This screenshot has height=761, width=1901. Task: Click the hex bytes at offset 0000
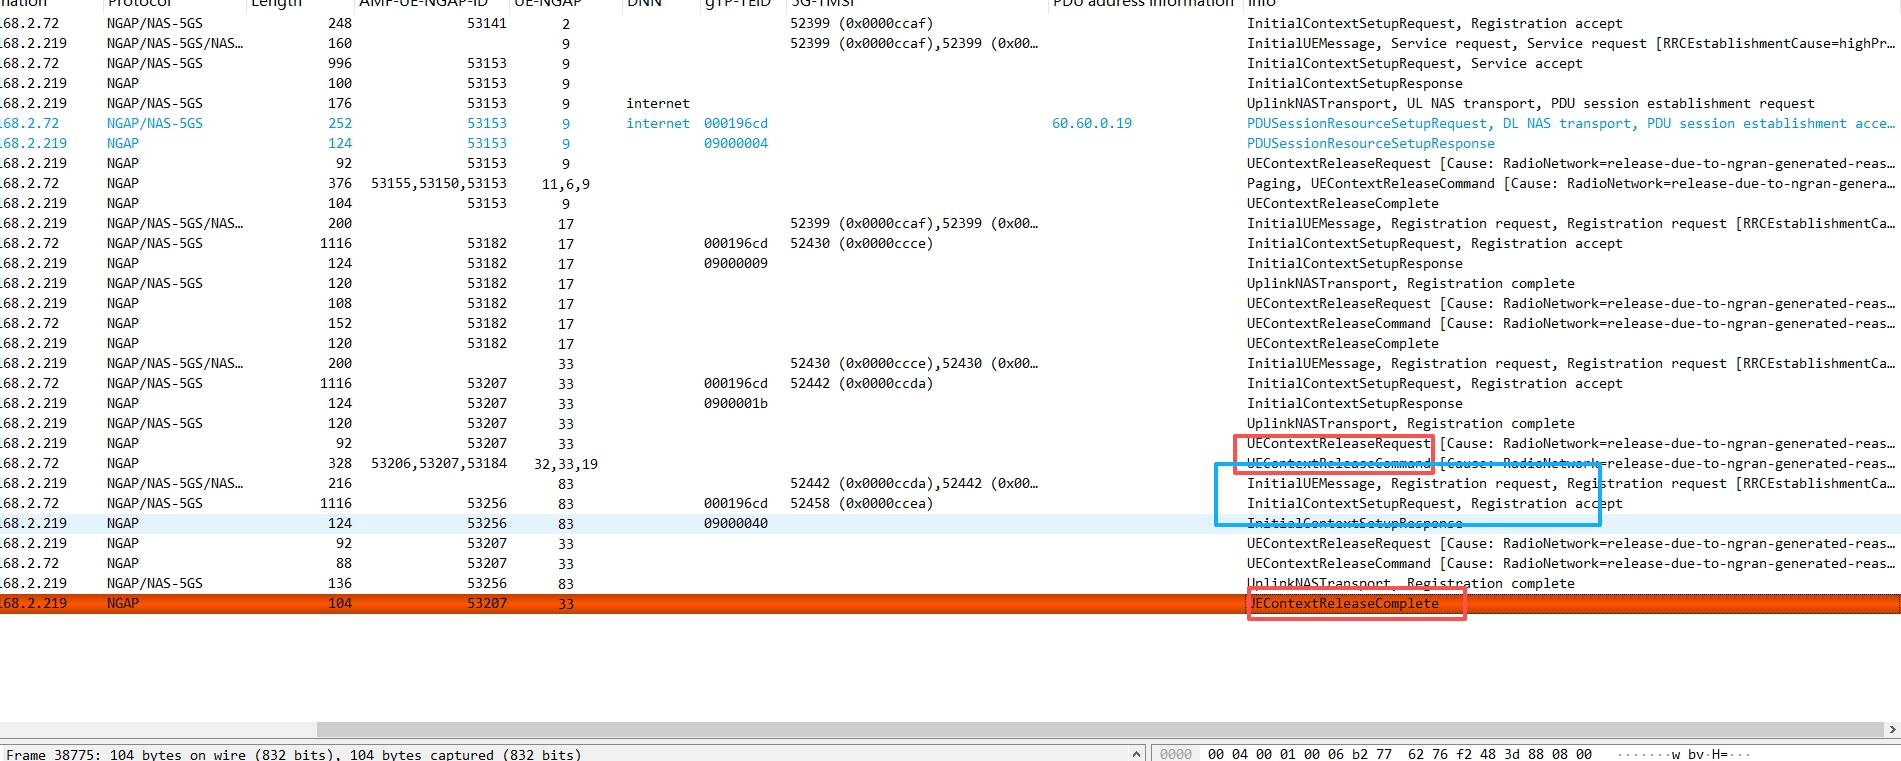tap(1398, 754)
